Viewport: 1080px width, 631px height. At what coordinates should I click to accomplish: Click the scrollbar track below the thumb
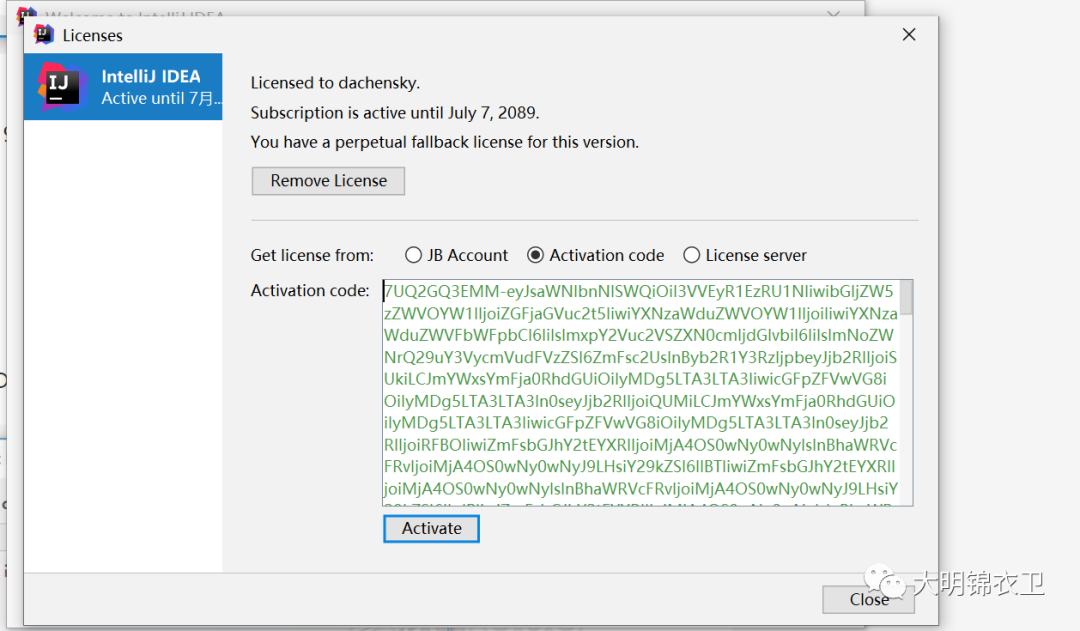pyautogui.click(x=906, y=420)
